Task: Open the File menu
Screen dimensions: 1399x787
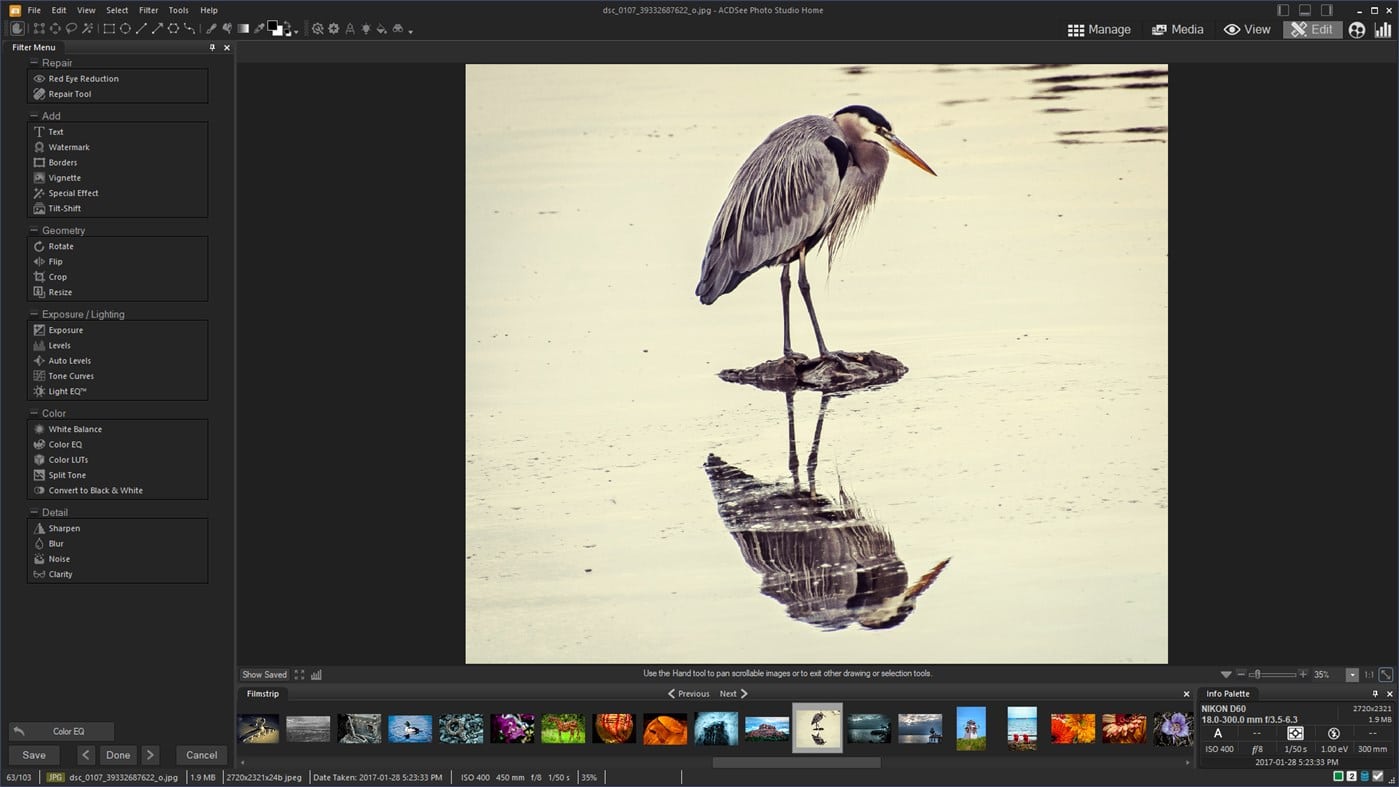Action: click(34, 10)
